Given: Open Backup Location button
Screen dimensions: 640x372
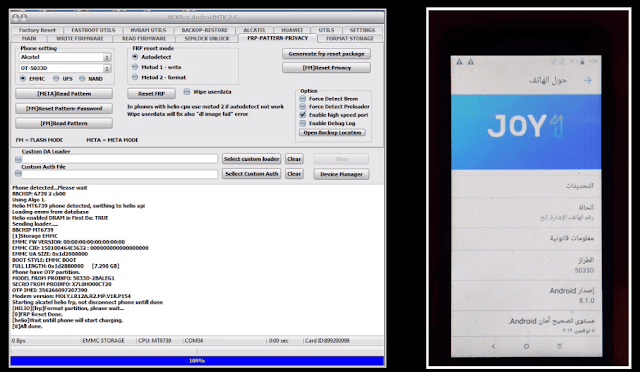Looking at the screenshot, I should coord(332,133).
